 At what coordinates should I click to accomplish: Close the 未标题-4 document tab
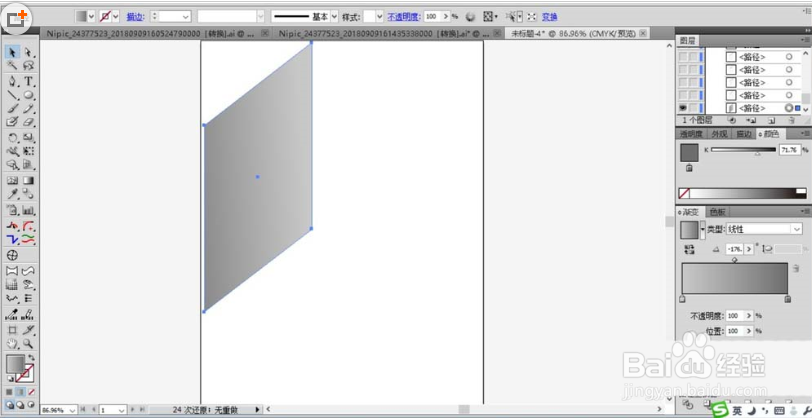coord(643,33)
